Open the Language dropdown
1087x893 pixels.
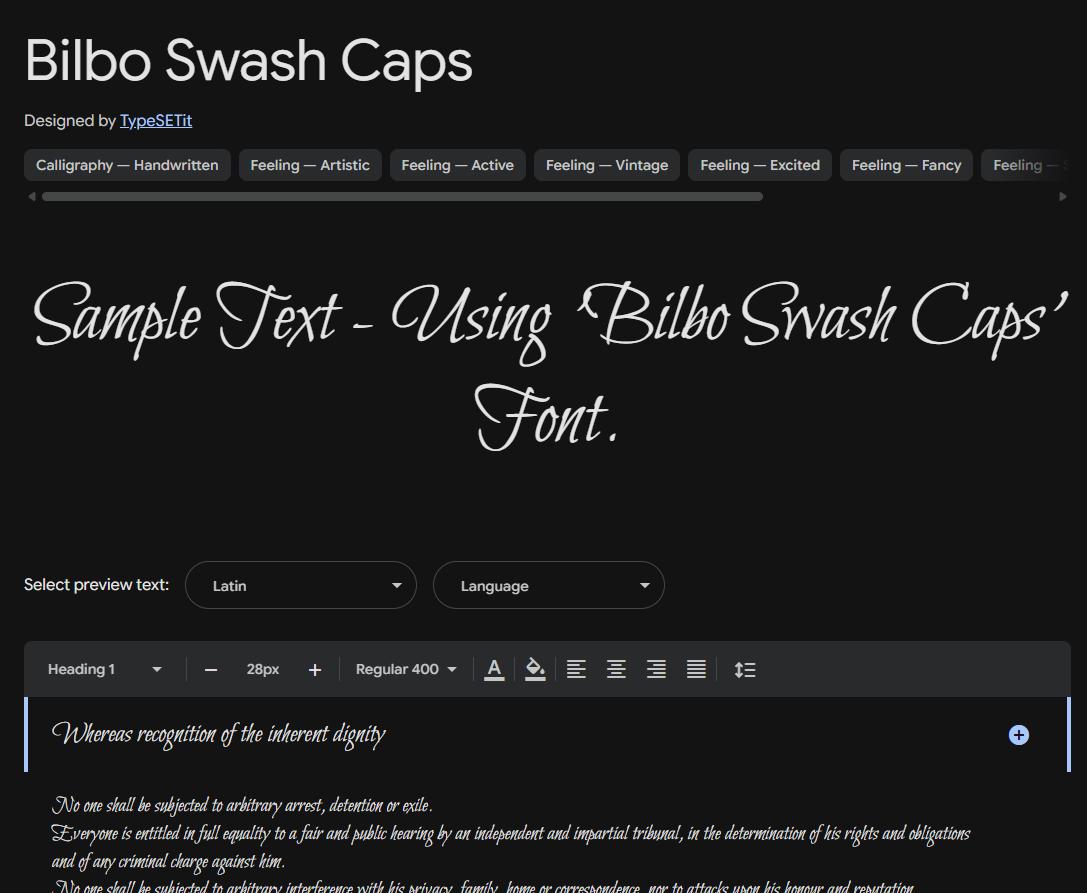coord(548,585)
